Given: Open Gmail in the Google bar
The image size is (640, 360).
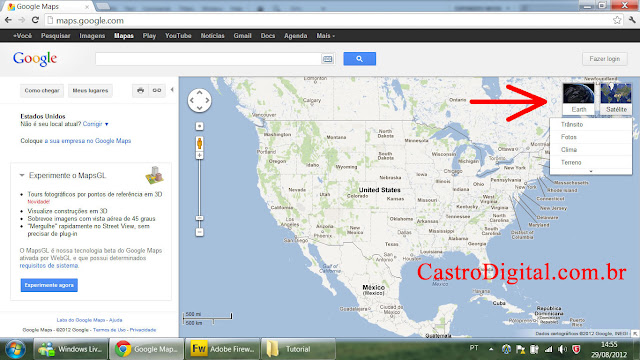Looking at the screenshot, I should tap(242, 36).
